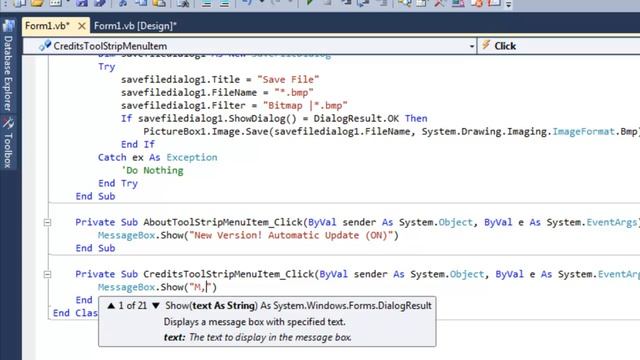Click the "M," string in Credits sub
The width and height of the screenshot is (640, 360).
[200, 287]
